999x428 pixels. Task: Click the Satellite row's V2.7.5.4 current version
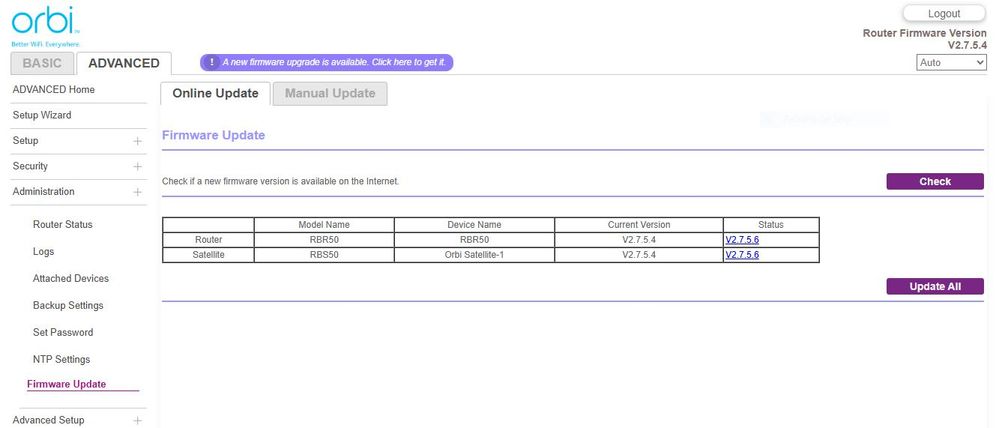pyautogui.click(x=639, y=255)
